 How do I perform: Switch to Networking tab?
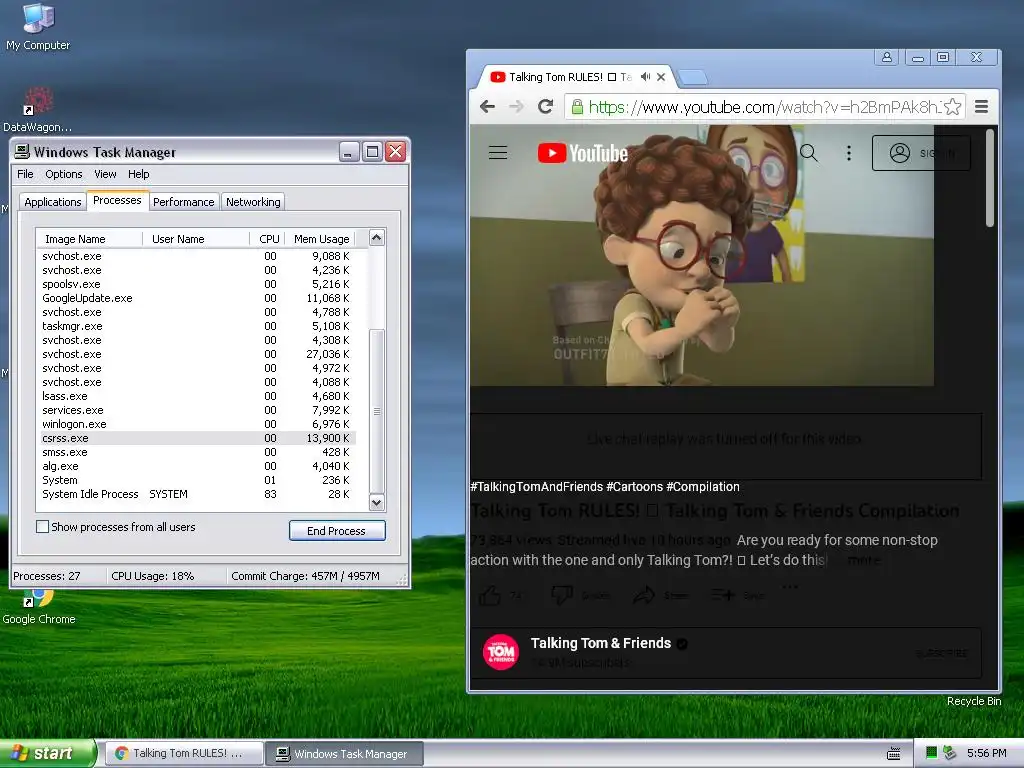click(253, 202)
